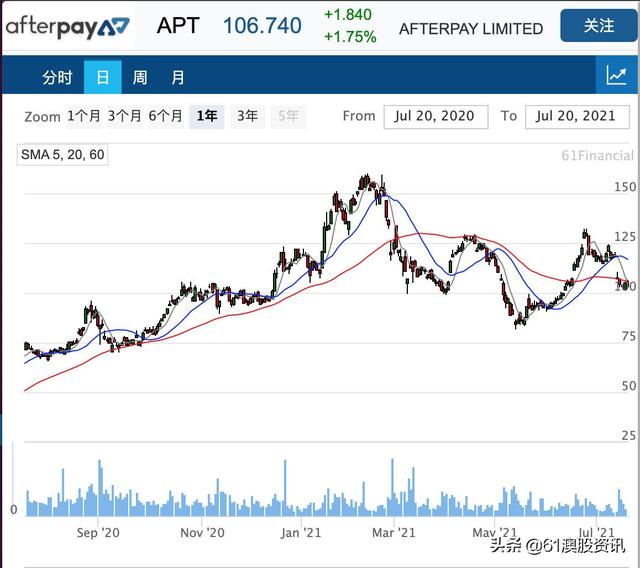Switch to the 分时 intraday tab

coord(57,77)
